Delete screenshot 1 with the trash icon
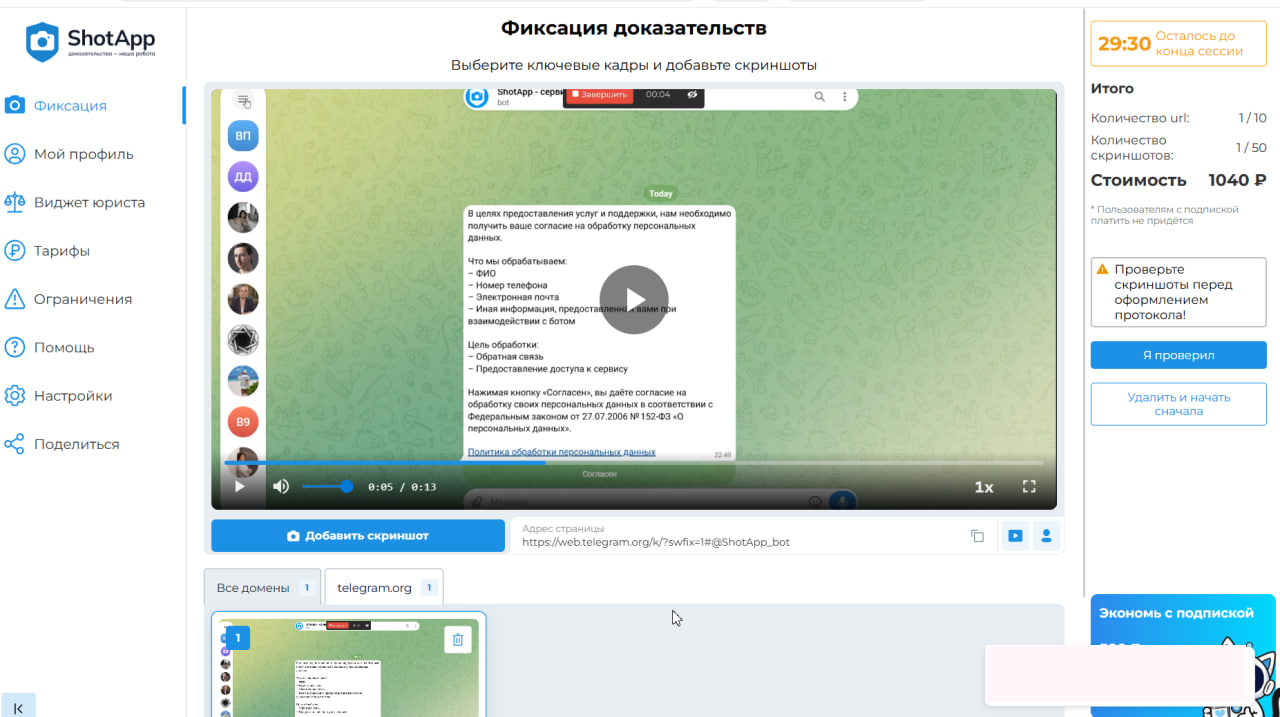This screenshot has width=1280, height=717. pyautogui.click(x=458, y=640)
